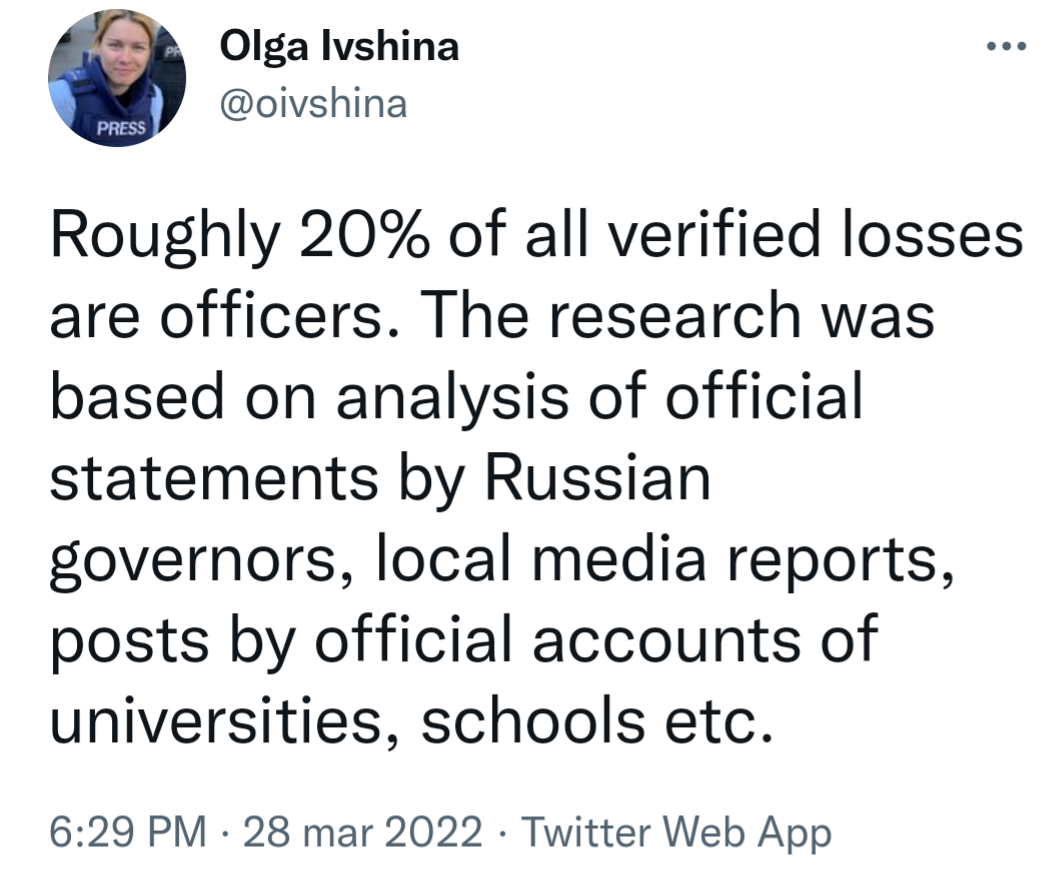The width and height of the screenshot is (1062, 896).
Task: Click the PRESS label in the avatar
Action: coord(121,128)
